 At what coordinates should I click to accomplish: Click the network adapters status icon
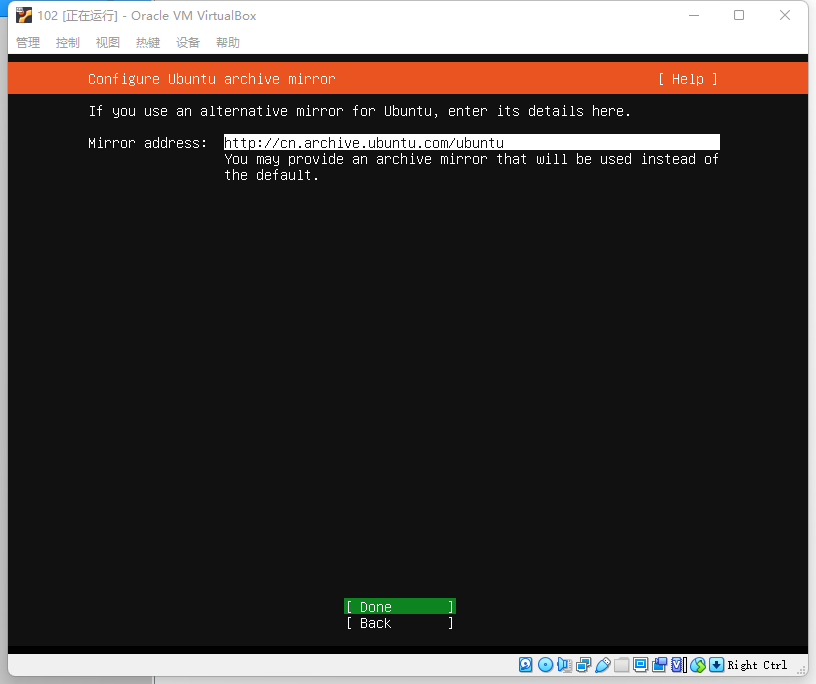coord(584,665)
